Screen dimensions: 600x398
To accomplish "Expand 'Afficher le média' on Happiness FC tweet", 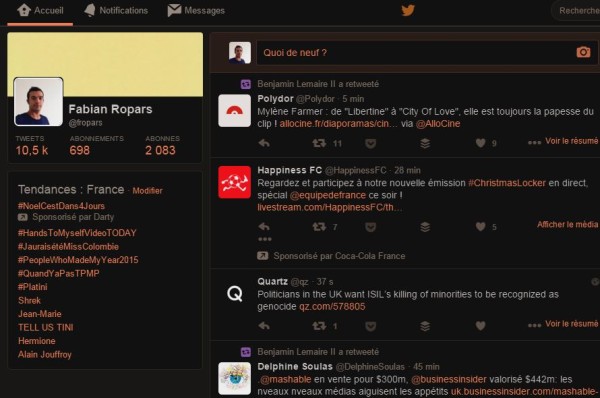I will 567,225.
